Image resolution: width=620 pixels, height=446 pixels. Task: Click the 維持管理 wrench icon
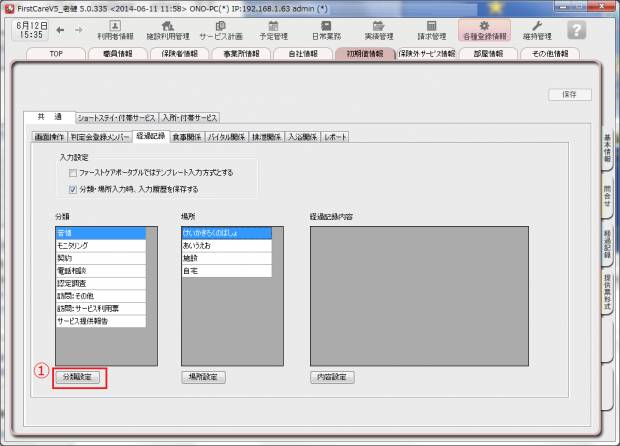[x=536, y=29]
